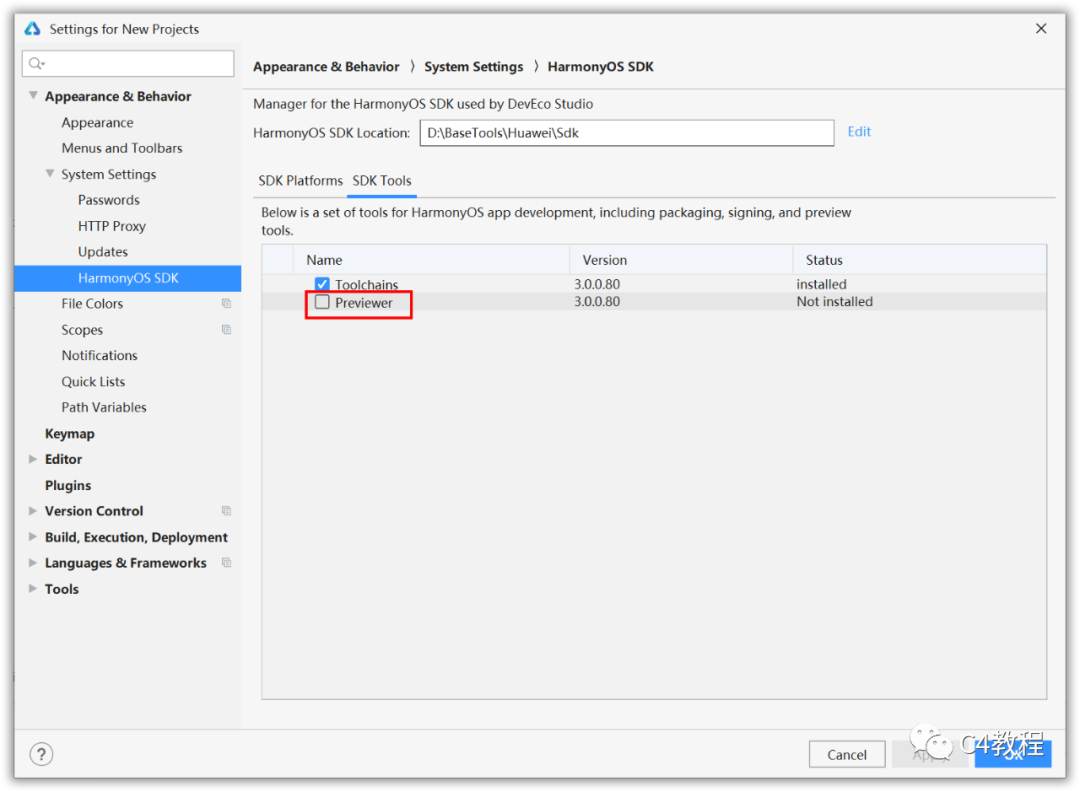Click the Name column header
The height and width of the screenshot is (792, 1080).
pos(431,260)
